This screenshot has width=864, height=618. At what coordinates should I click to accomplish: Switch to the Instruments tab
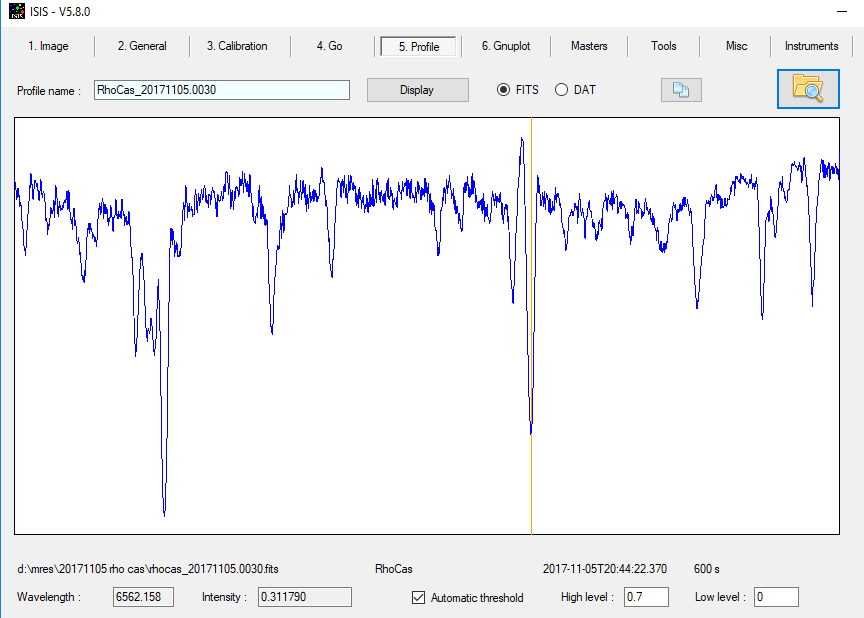pos(811,46)
